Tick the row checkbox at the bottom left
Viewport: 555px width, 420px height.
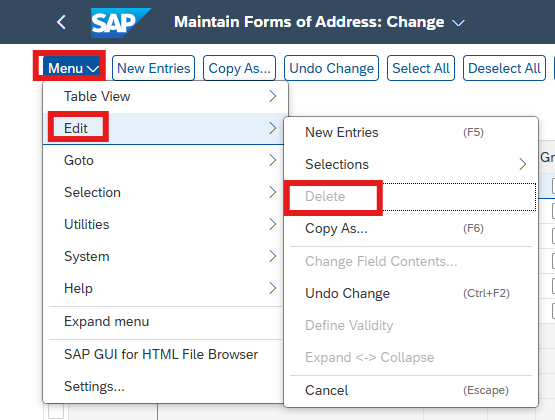56,411
